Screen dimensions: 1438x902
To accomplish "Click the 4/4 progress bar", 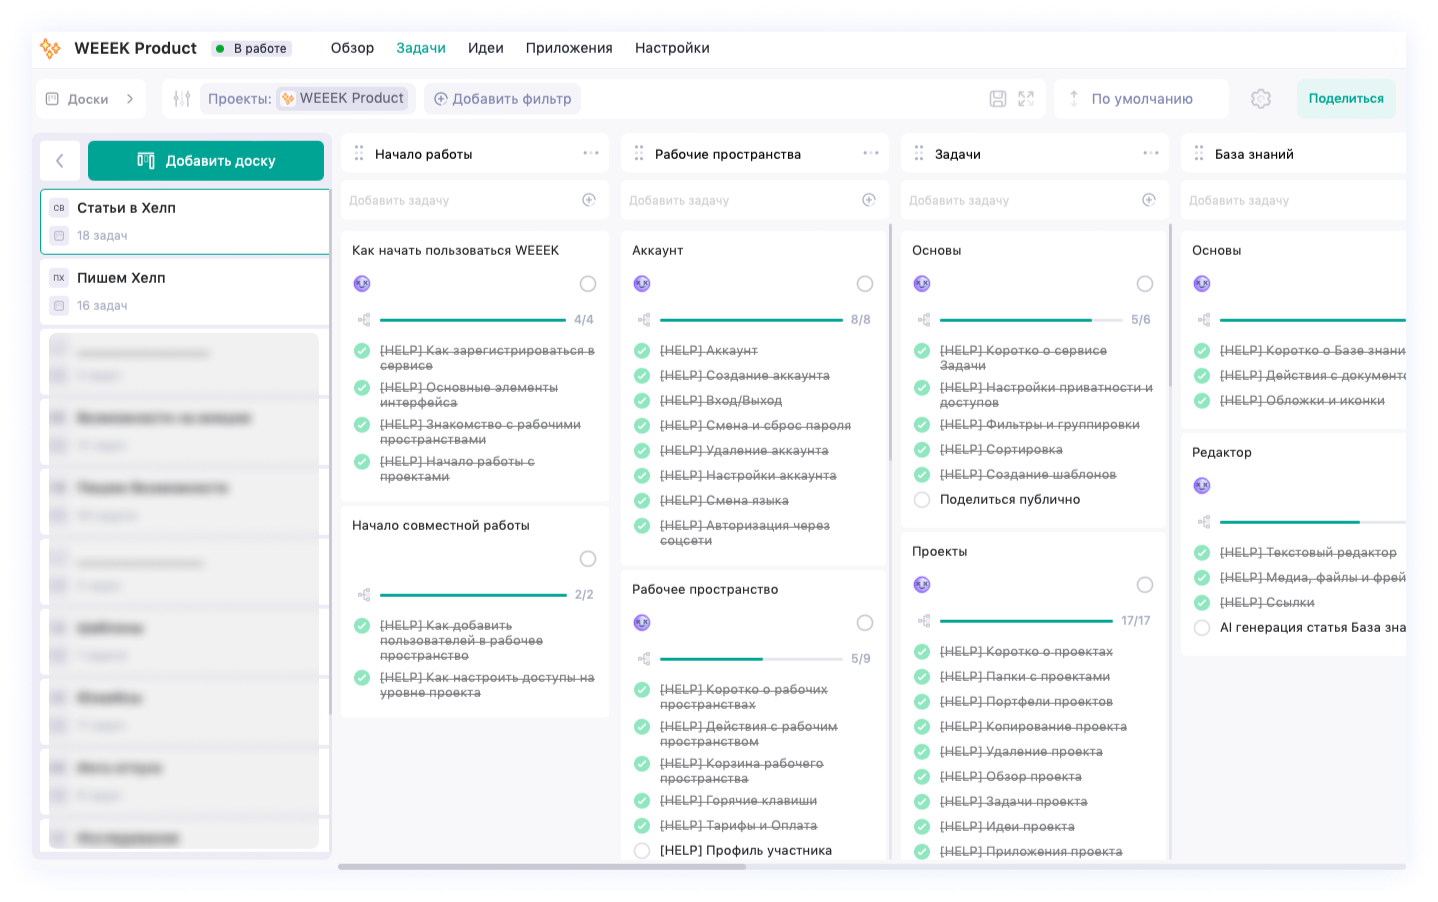I will click(x=473, y=320).
